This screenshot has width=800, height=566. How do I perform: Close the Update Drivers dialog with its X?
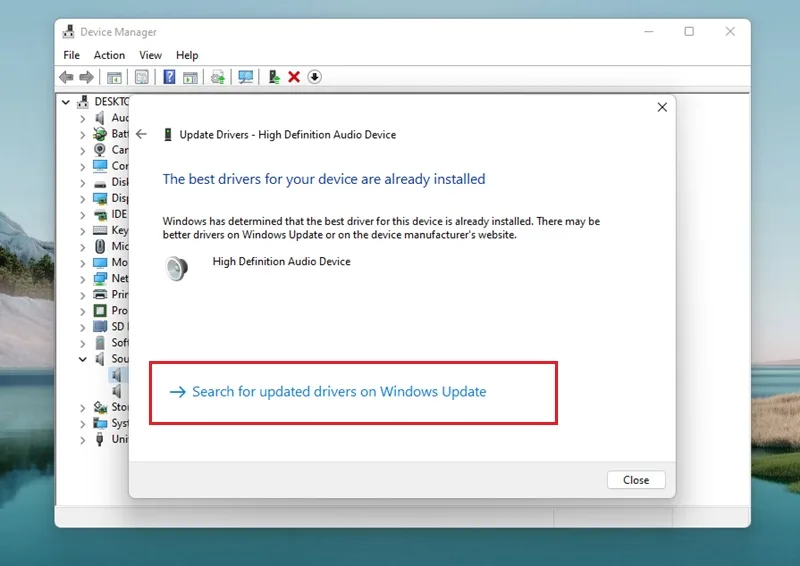[662, 107]
